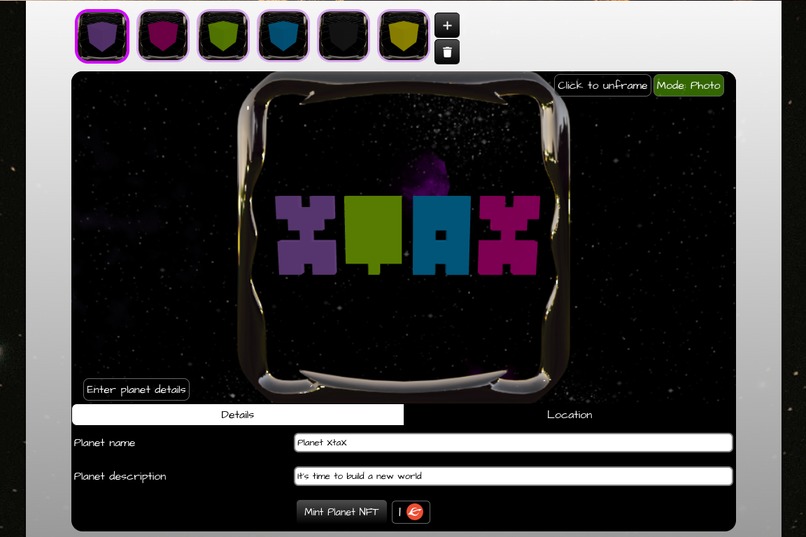Click to unframe button

tap(602, 85)
